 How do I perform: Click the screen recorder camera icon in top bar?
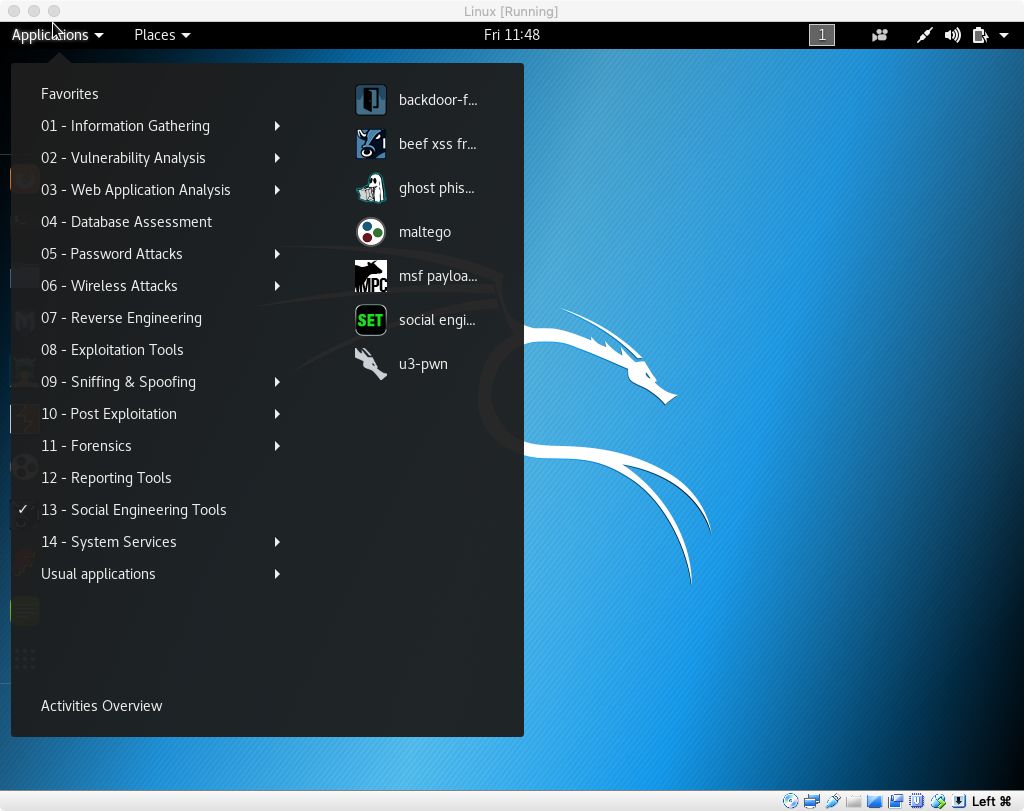[x=880, y=35]
